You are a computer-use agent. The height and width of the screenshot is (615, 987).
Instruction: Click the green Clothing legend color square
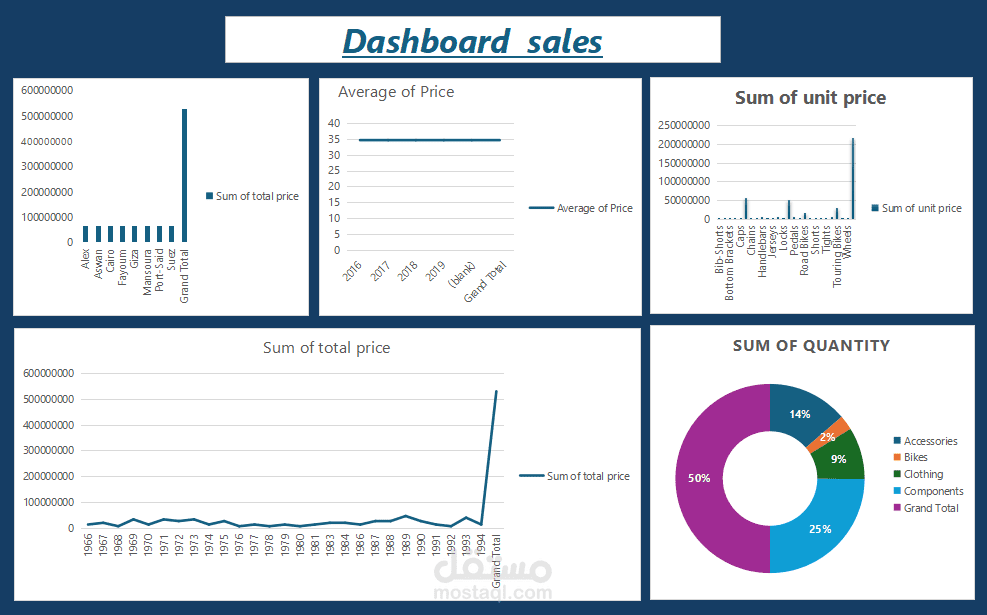(897, 474)
